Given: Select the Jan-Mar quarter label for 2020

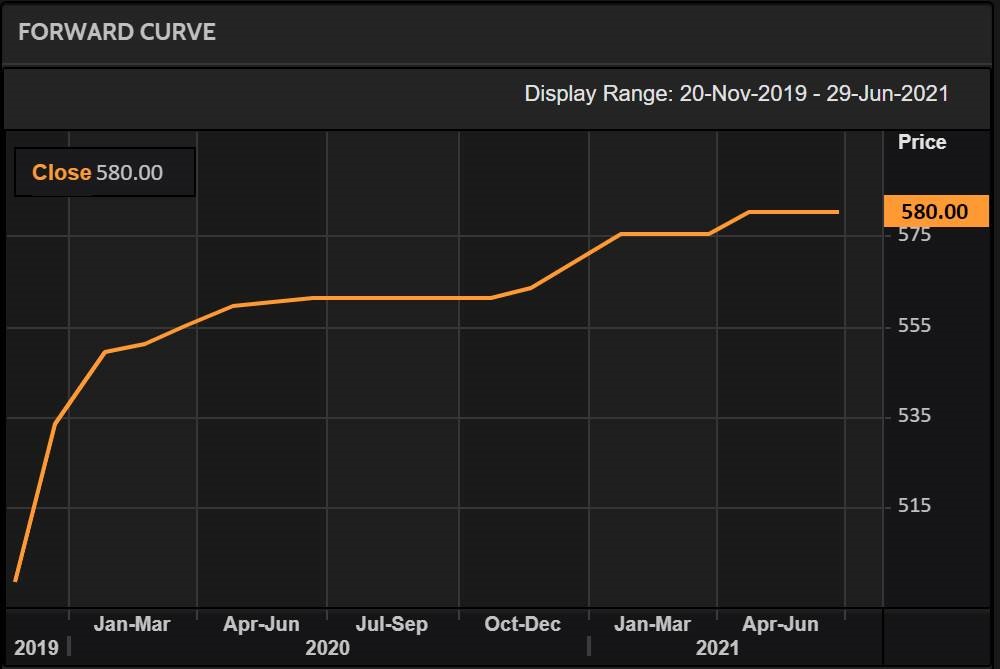Looking at the screenshot, I should click(132, 624).
